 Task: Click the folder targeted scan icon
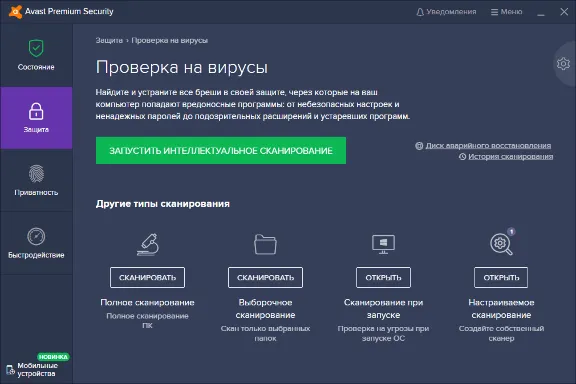click(265, 244)
